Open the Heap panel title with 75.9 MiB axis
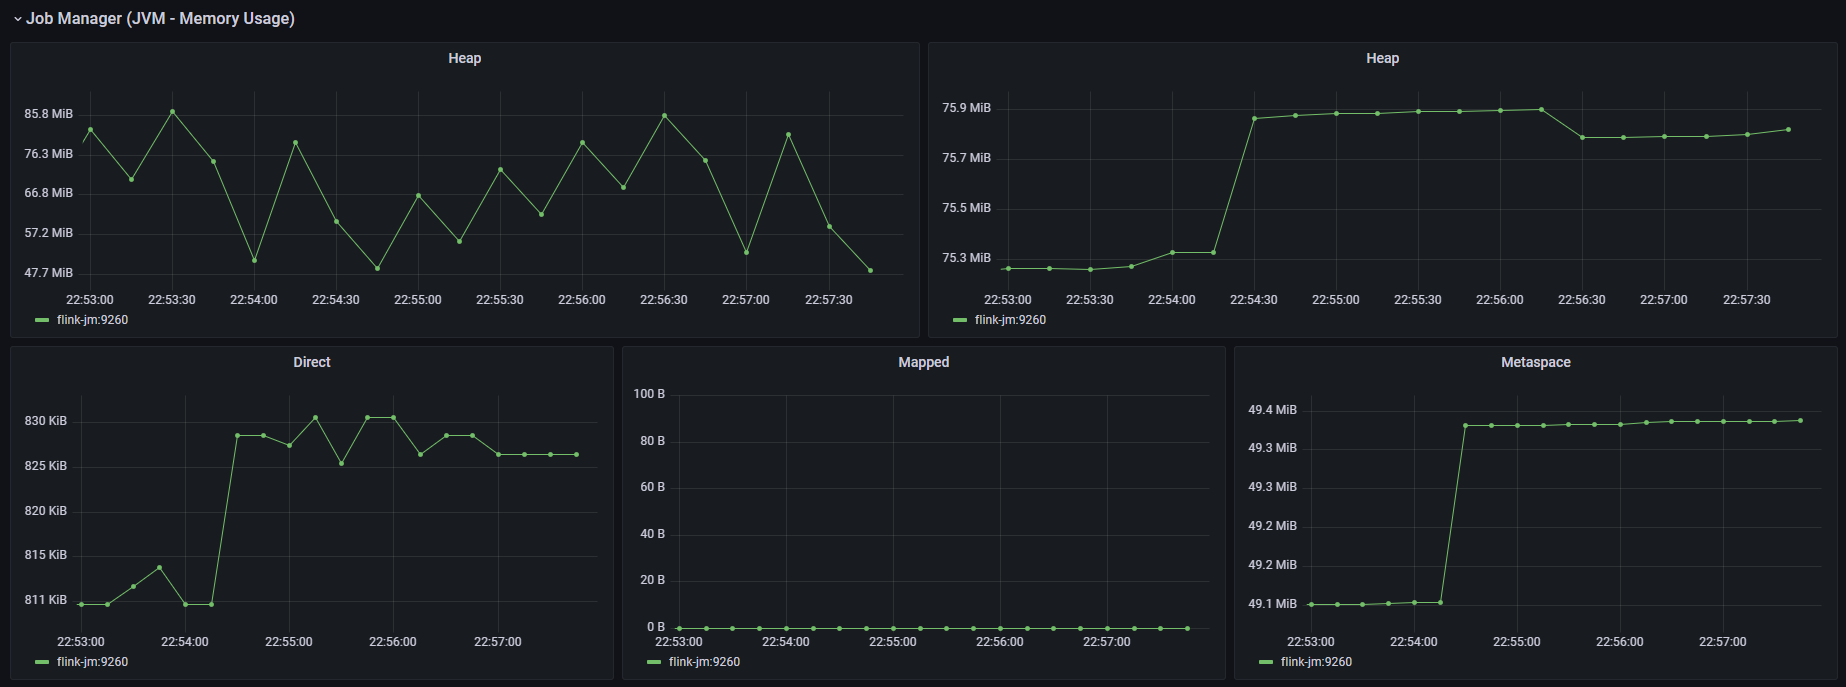1846x687 pixels. coord(1382,58)
